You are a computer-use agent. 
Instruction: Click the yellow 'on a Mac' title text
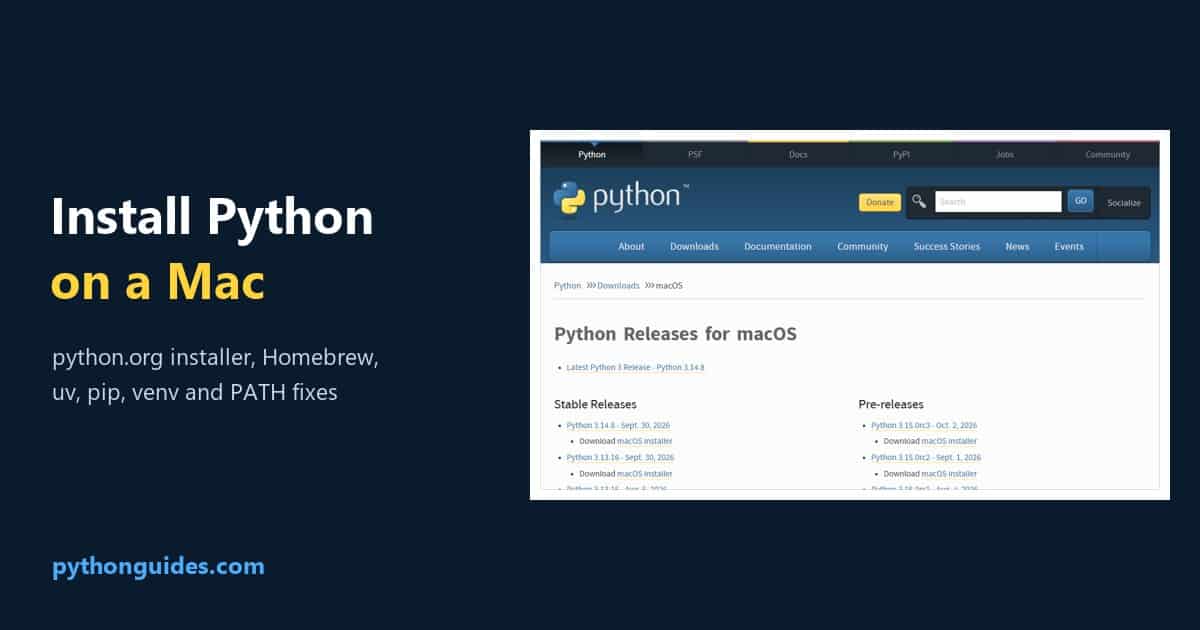click(158, 283)
